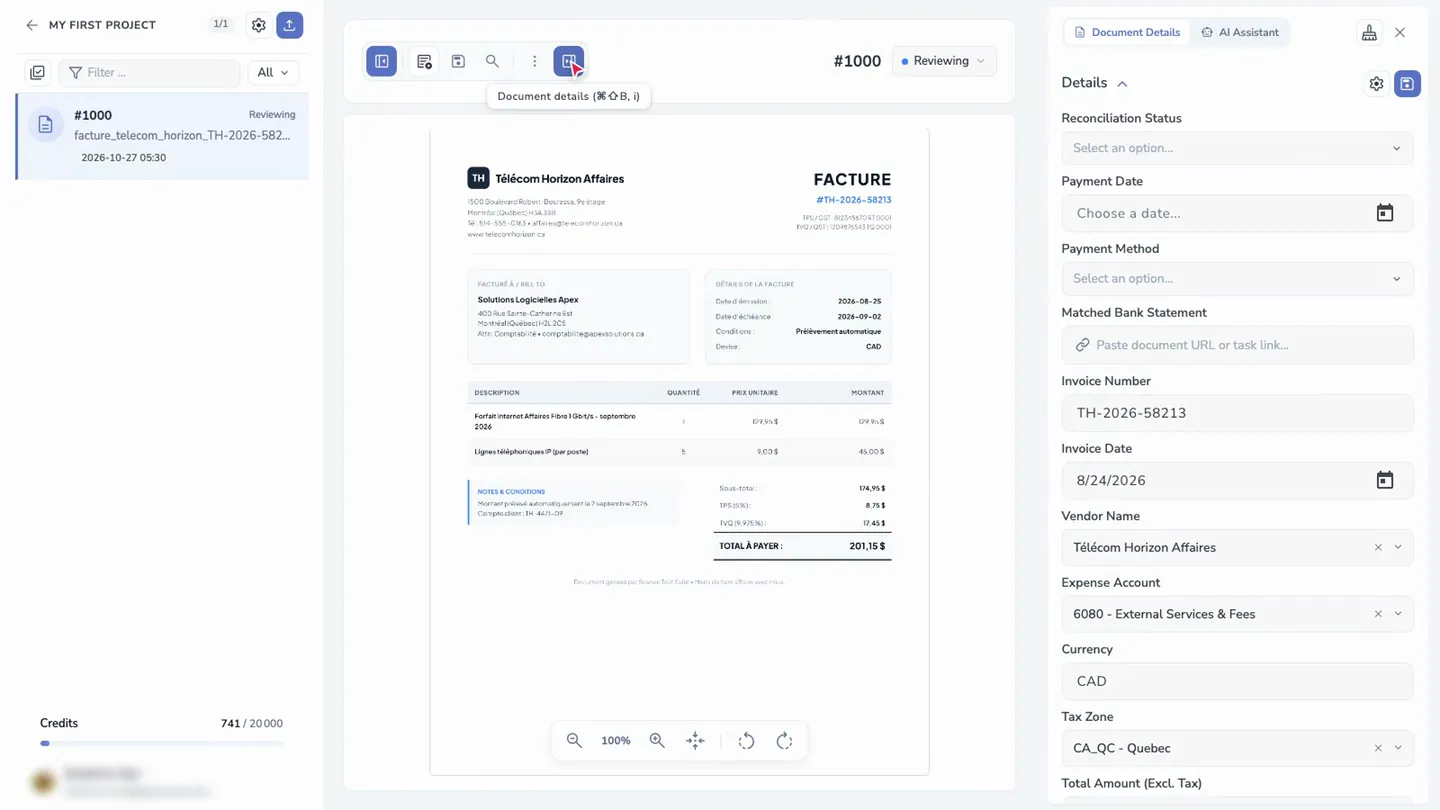This screenshot has width=1440, height=810.
Task: Zoom out of the document preview
Action: (x=574, y=741)
